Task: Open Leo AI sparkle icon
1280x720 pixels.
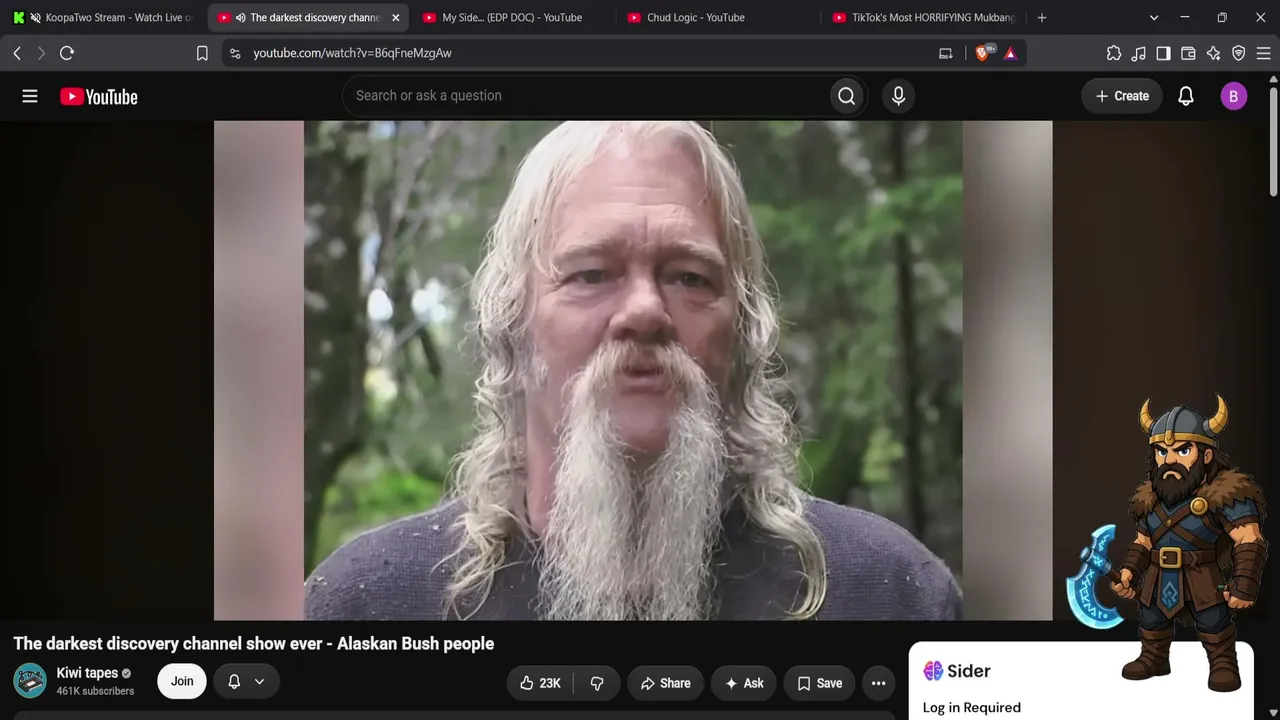Action: 1214,53
